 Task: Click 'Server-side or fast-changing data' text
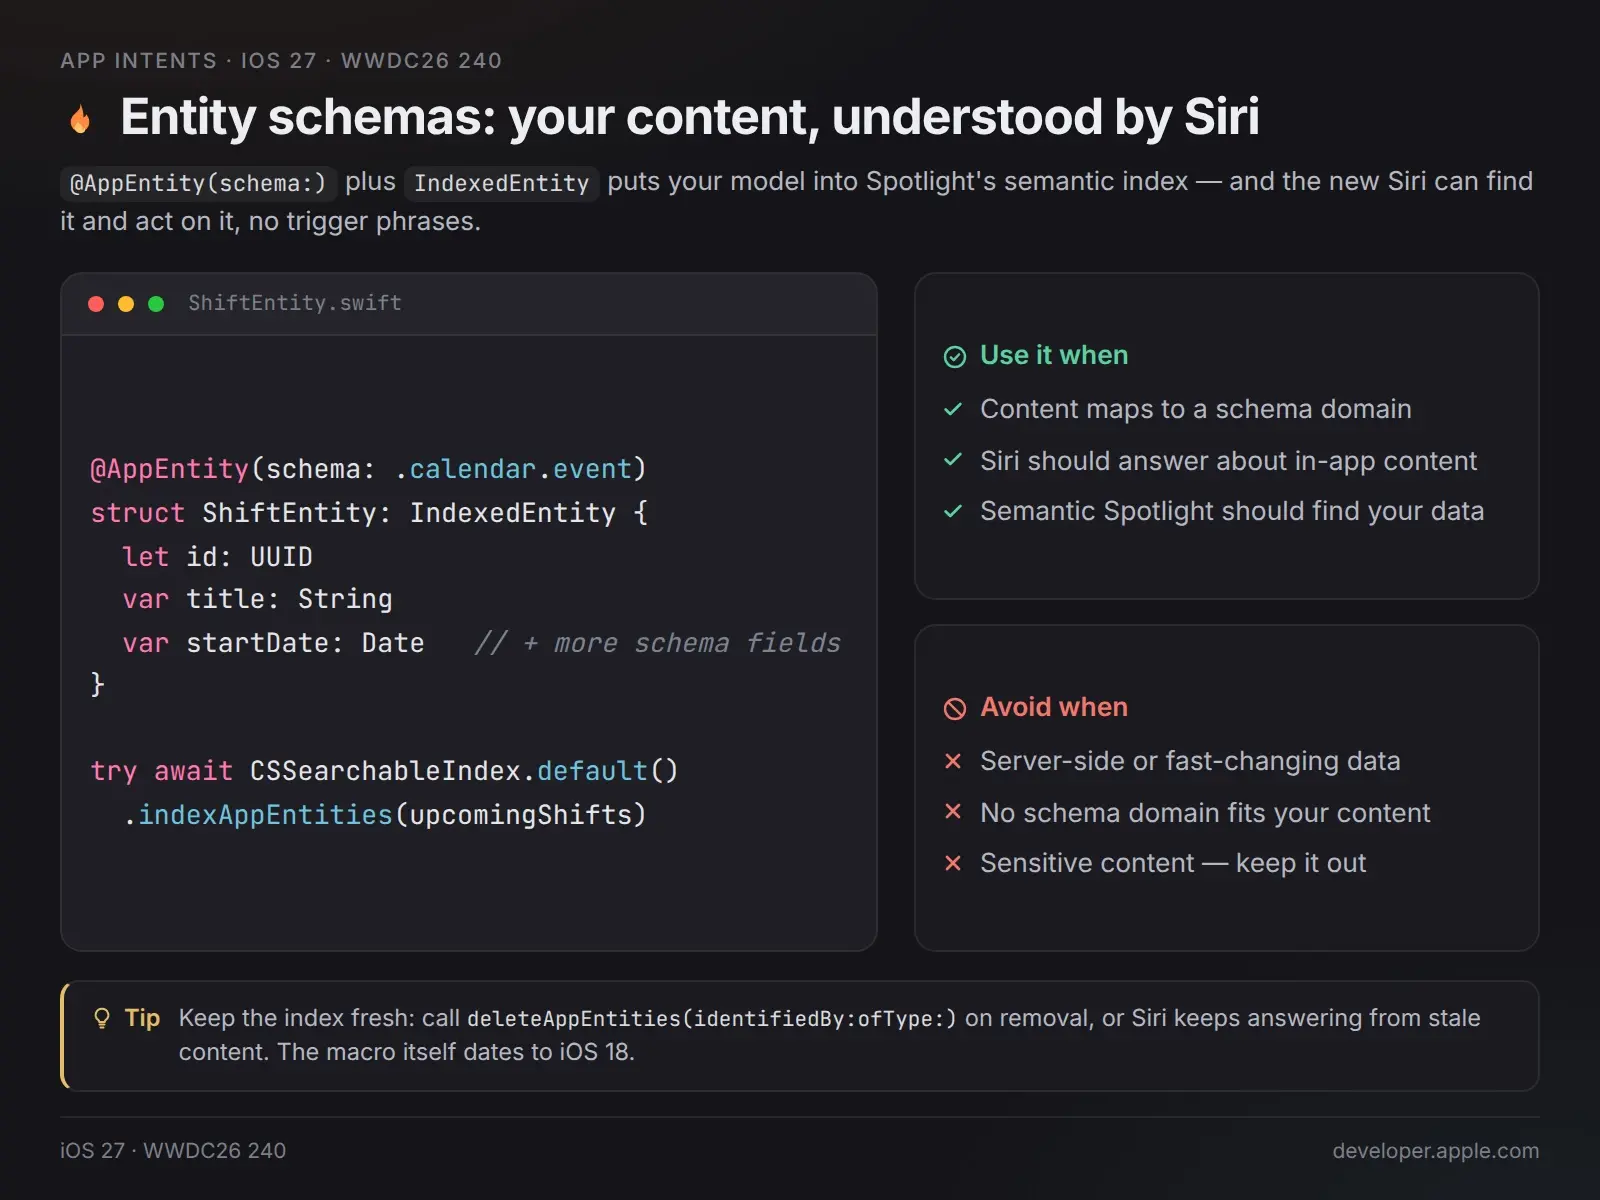click(1190, 761)
